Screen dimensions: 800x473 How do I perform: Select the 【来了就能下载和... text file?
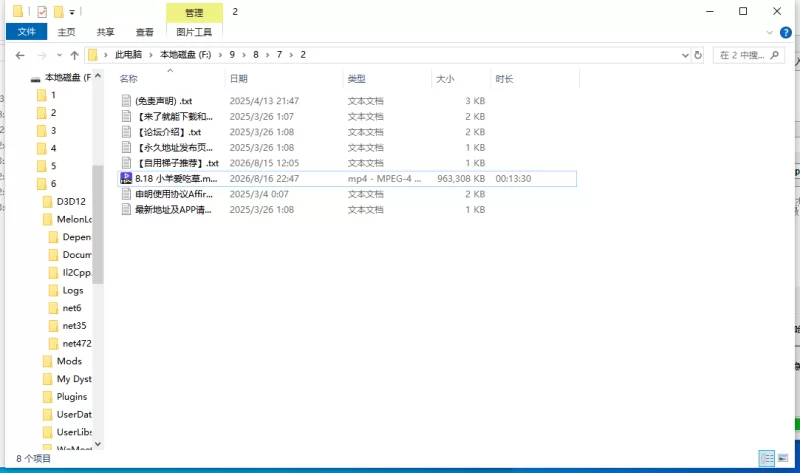174,116
